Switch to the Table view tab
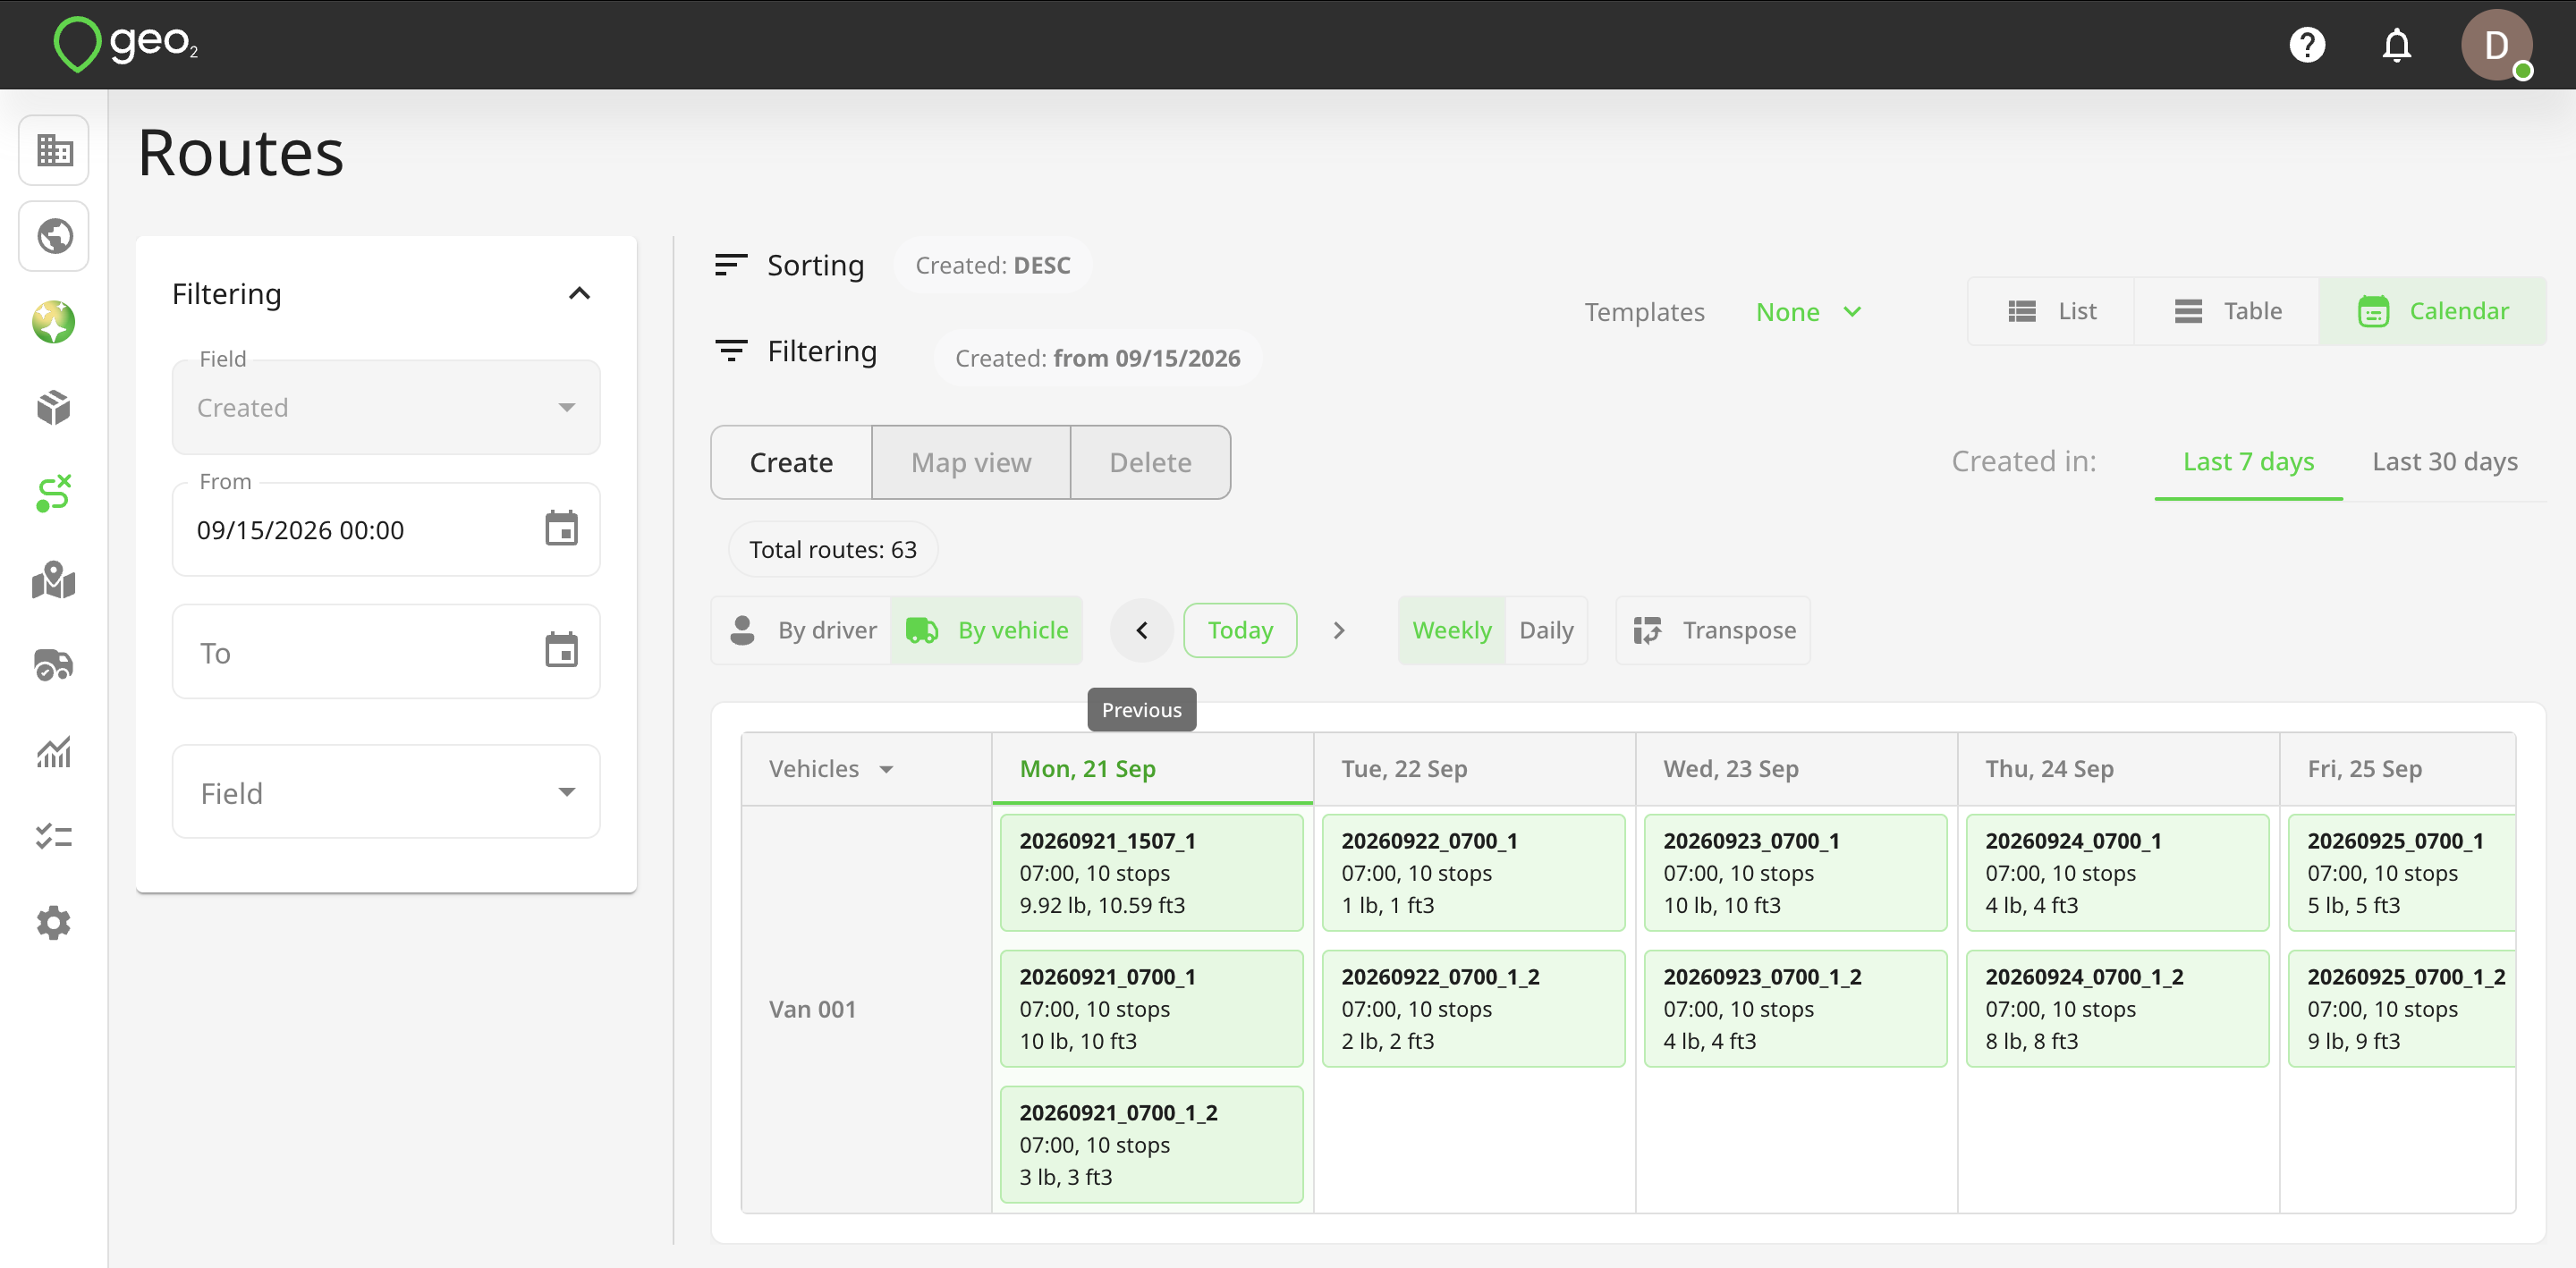The image size is (2576, 1268). point(2227,311)
